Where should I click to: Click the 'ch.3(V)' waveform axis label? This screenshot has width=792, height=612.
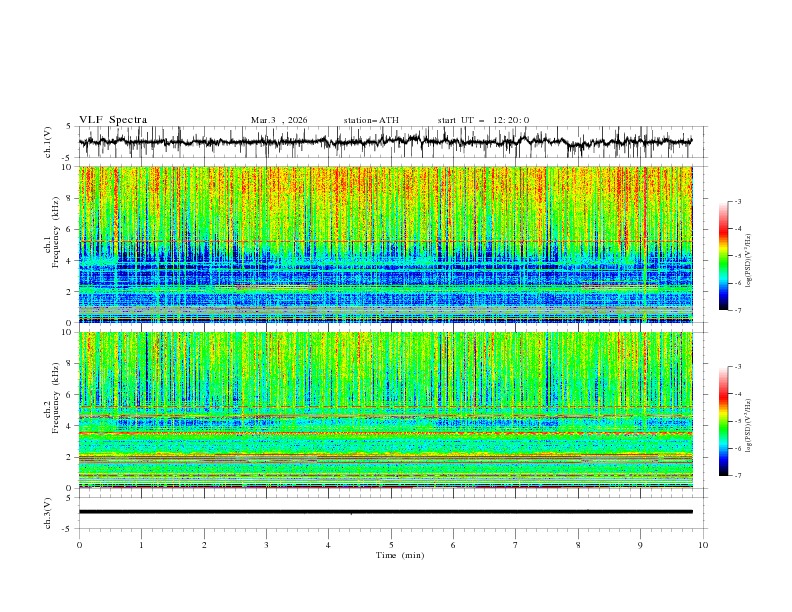pyautogui.click(x=48, y=513)
